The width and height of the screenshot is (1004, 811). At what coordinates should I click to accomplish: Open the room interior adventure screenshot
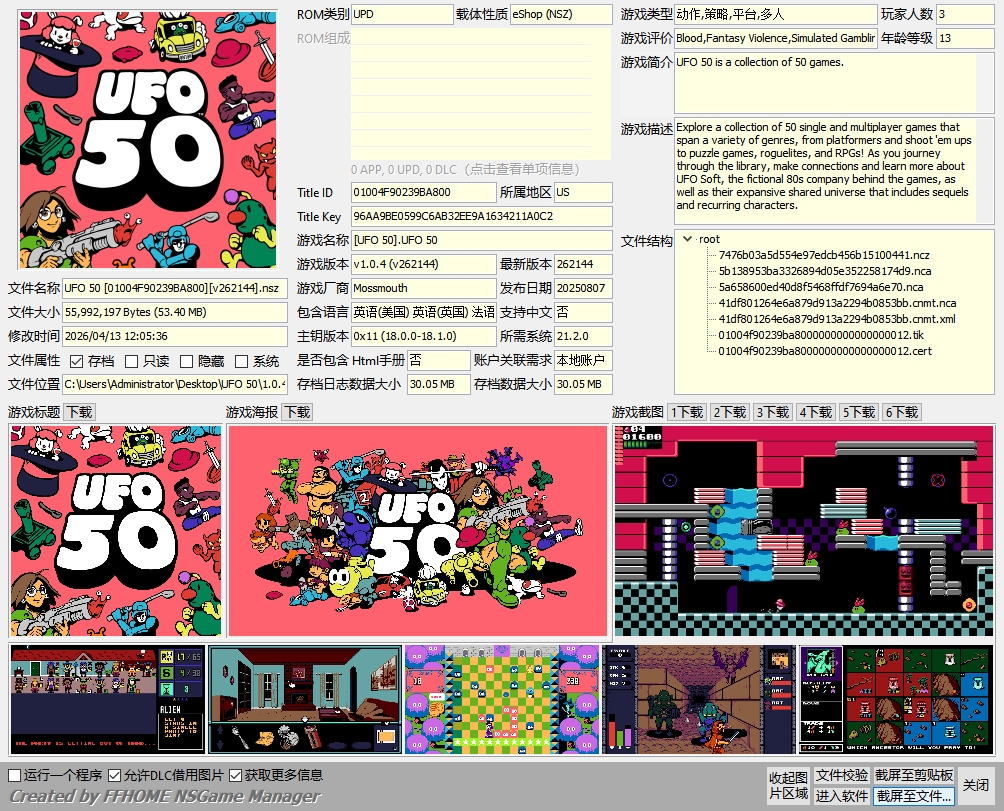pyautogui.click(x=305, y=700)
